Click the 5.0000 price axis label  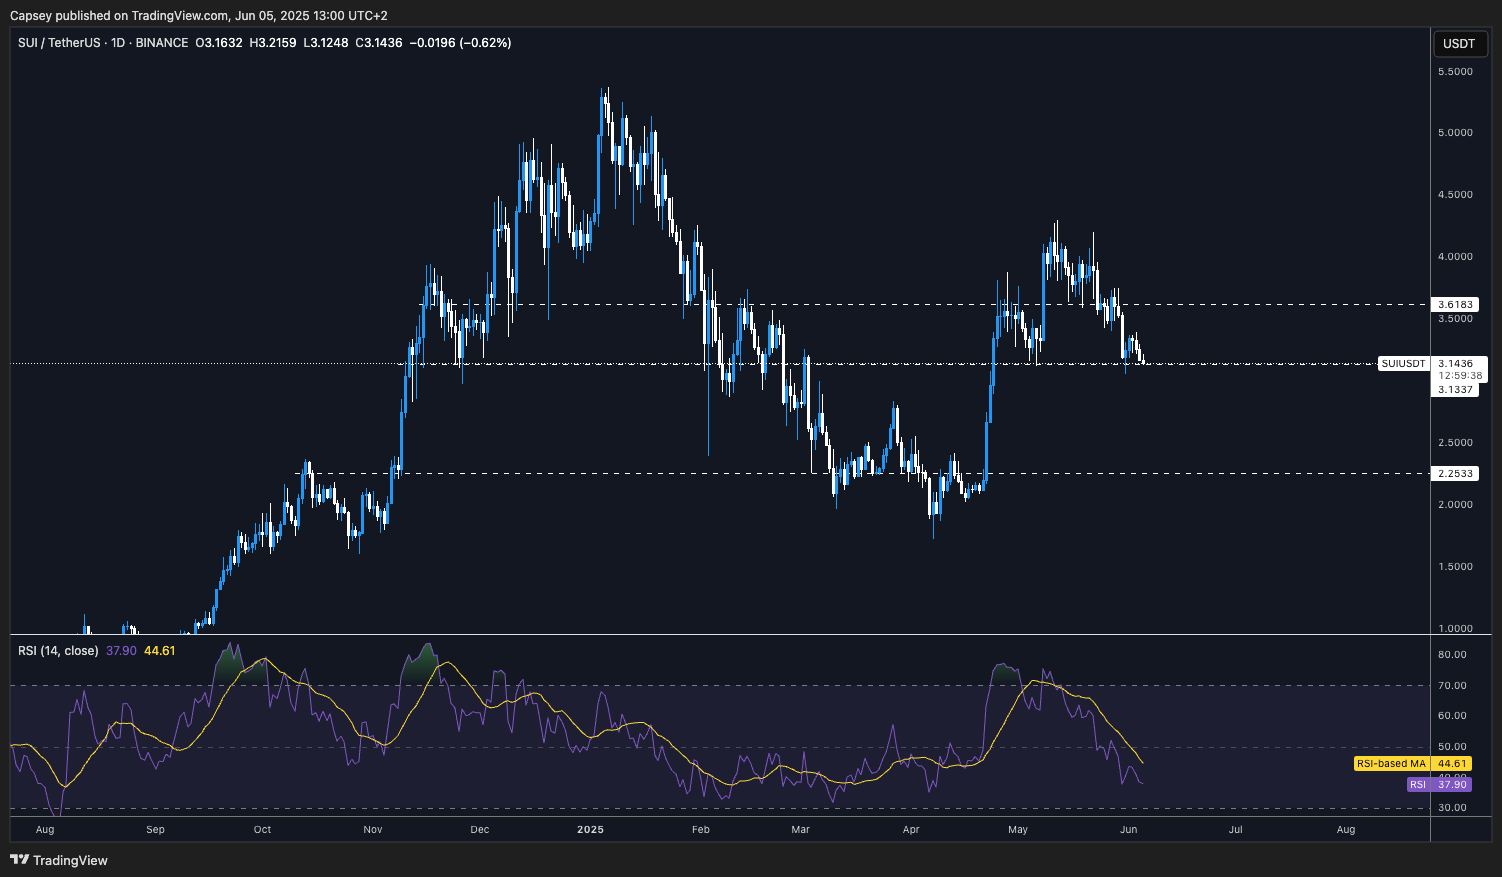coord(1455,133)
